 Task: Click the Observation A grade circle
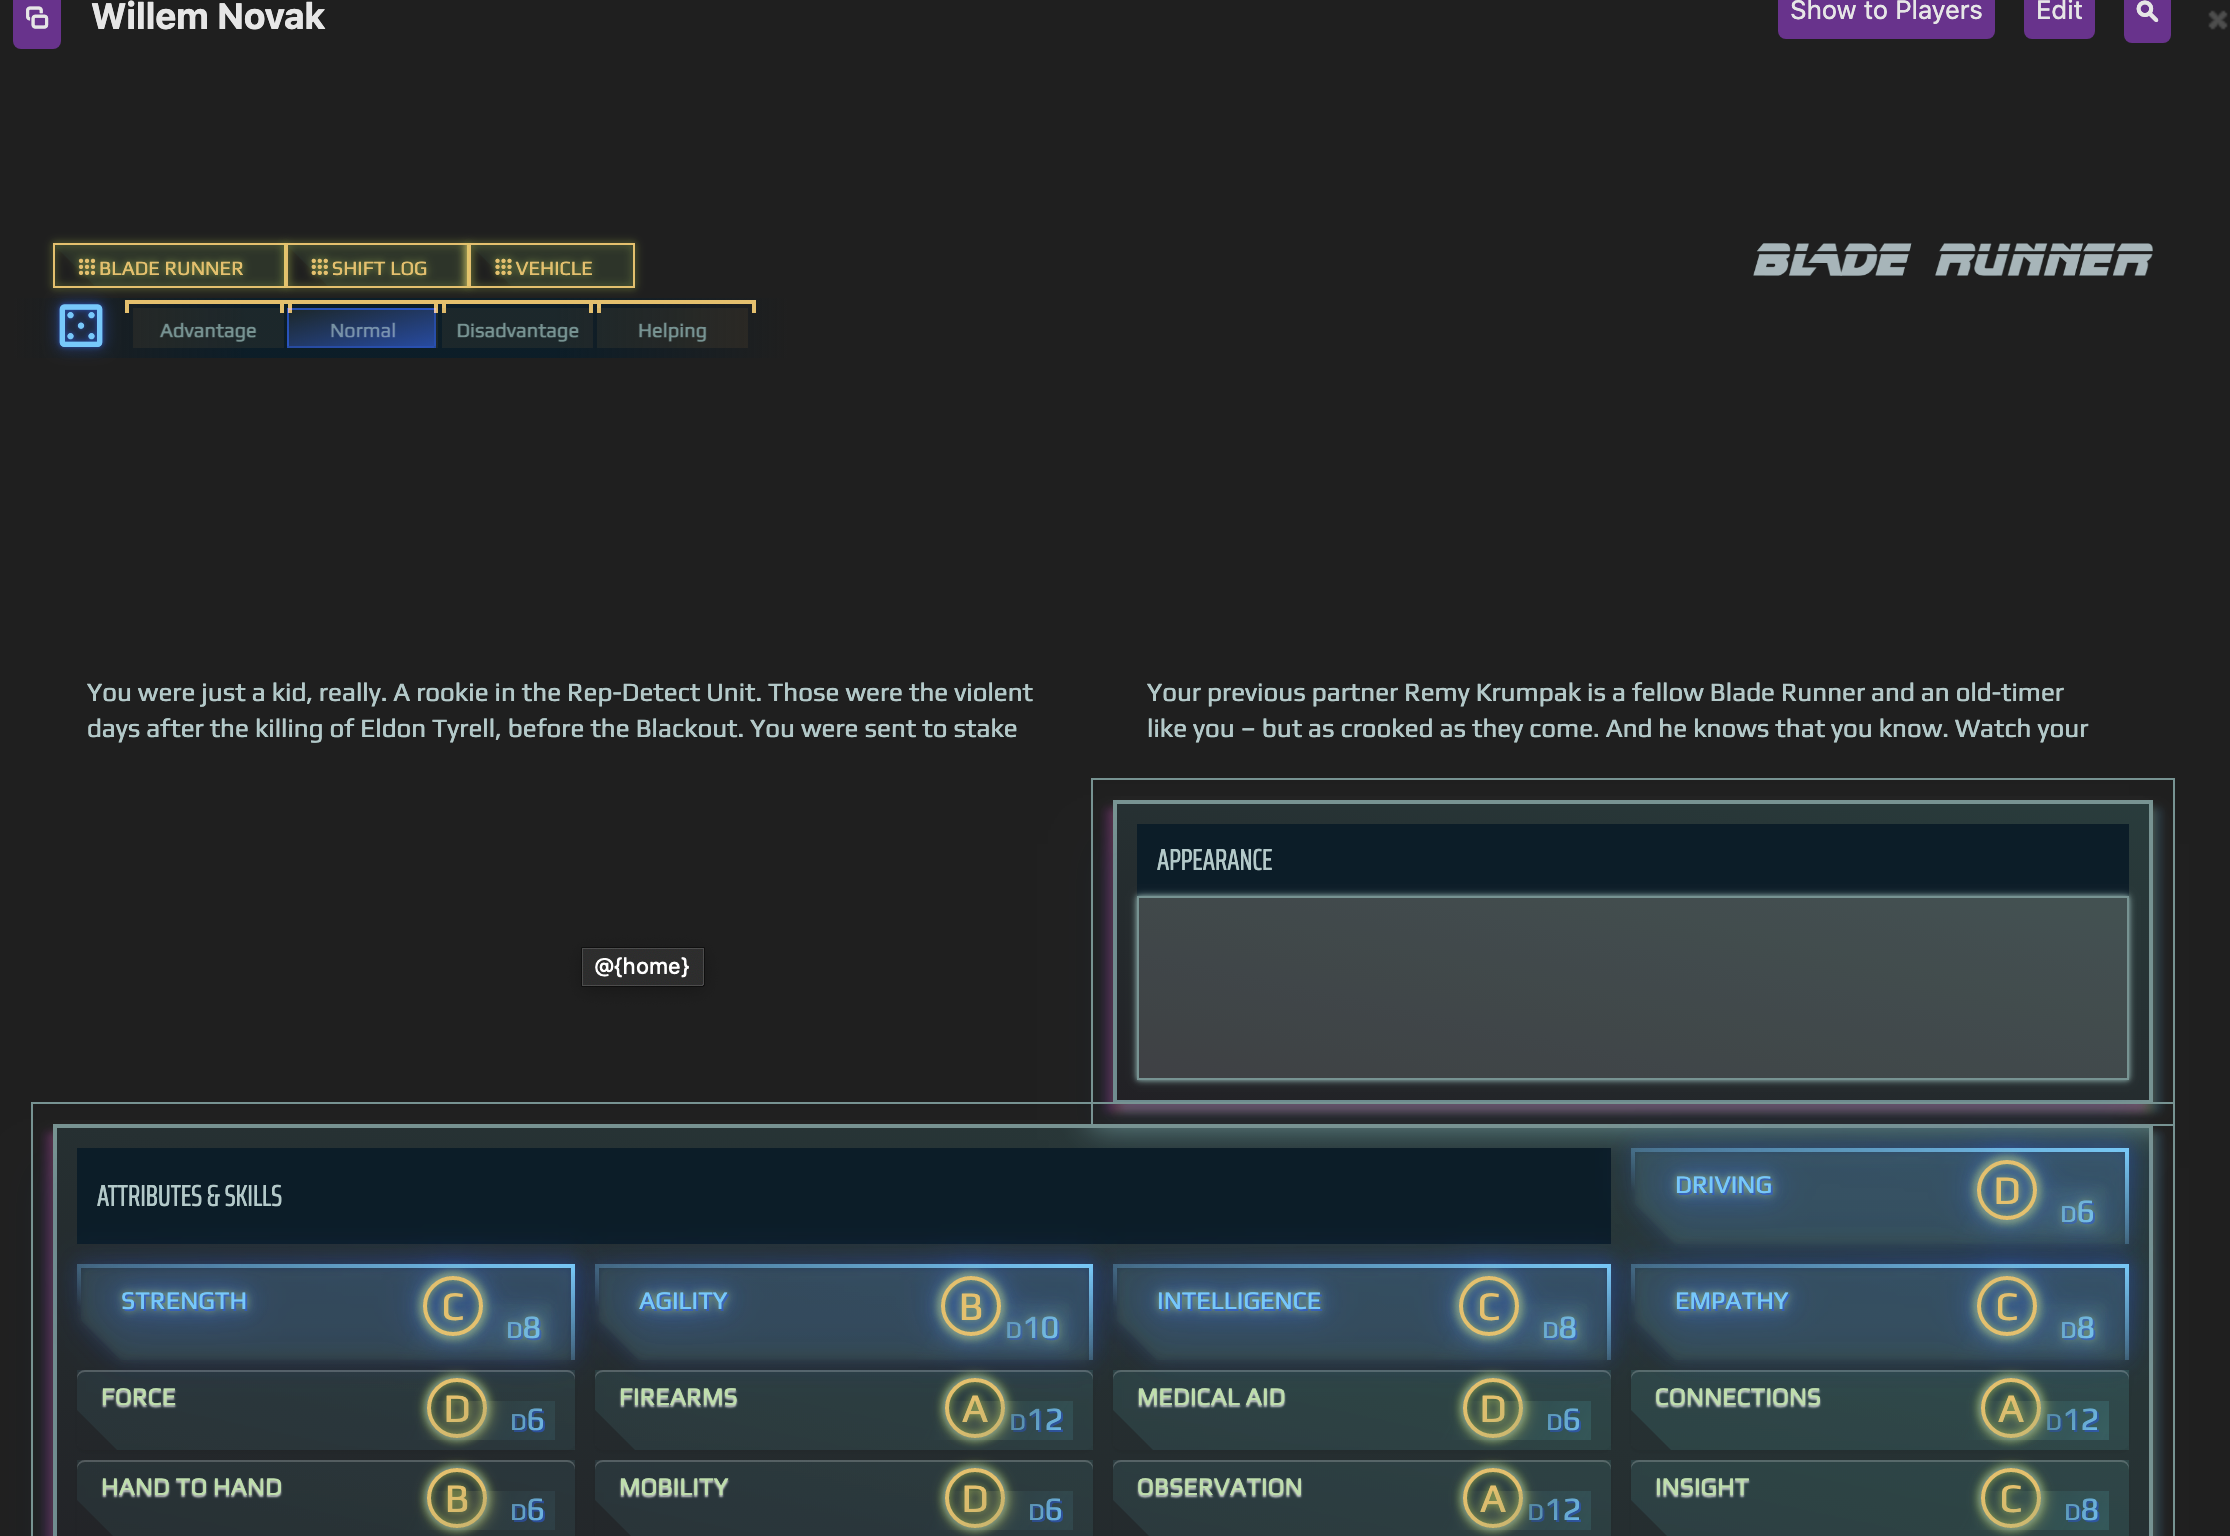tap(1493, 1499)
